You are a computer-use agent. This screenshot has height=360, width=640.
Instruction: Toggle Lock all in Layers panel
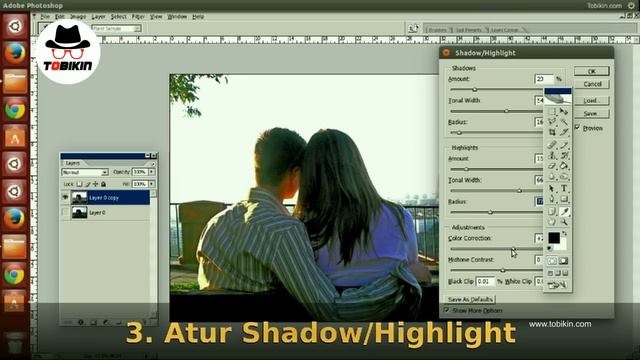tap(103, 184)
